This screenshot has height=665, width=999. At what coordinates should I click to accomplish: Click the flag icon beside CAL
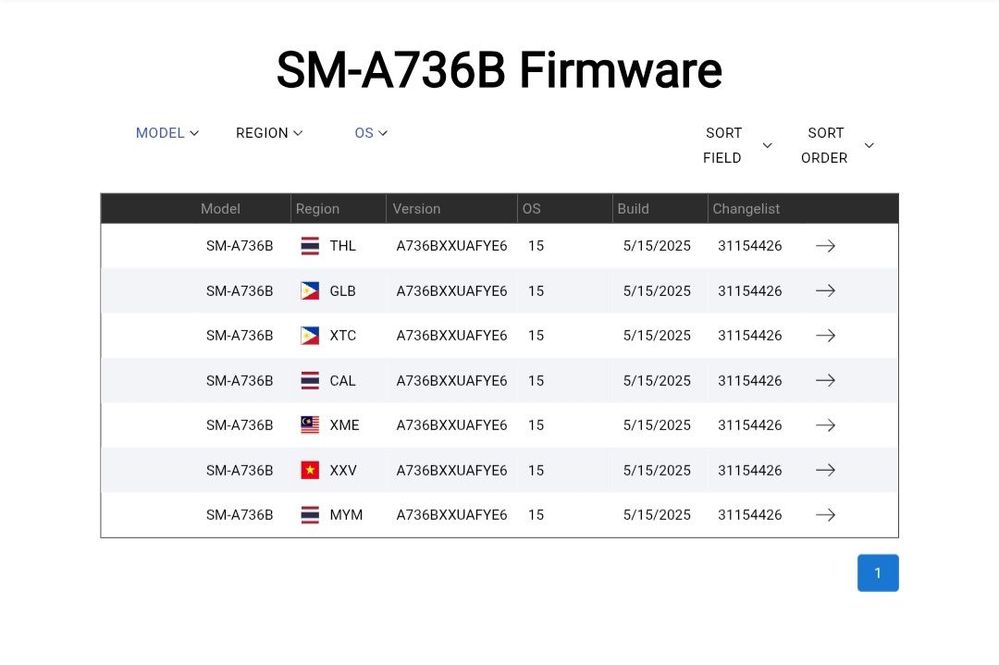point(310,380)
